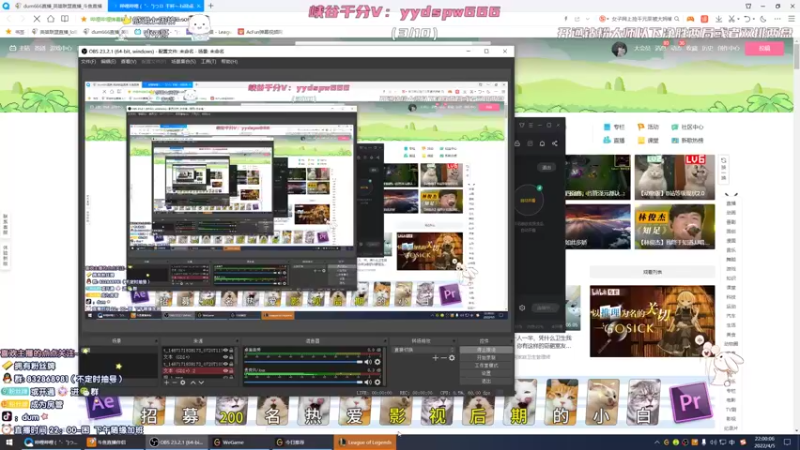This screenshot has width=800, height=450.
Task: Stop page loading in the browser
Action: coord(36,19)
